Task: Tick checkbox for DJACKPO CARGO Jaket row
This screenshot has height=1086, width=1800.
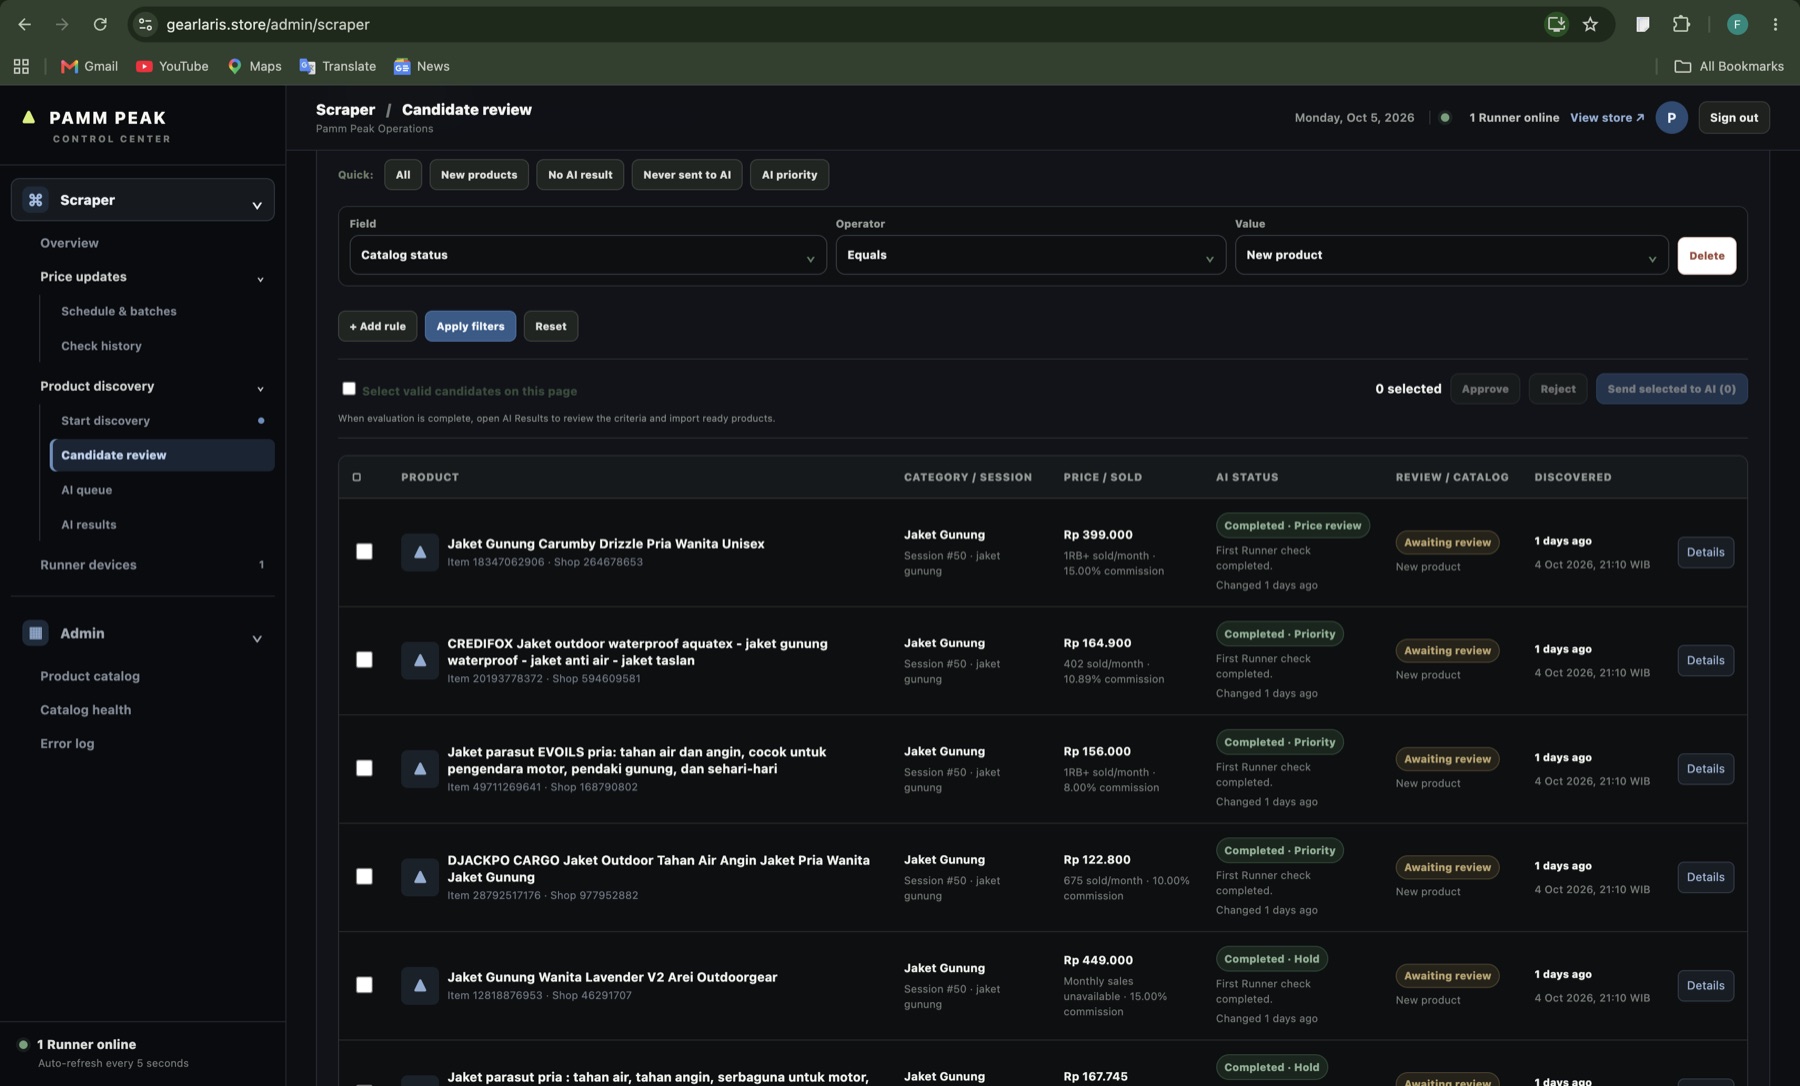Action: point(364,877)
